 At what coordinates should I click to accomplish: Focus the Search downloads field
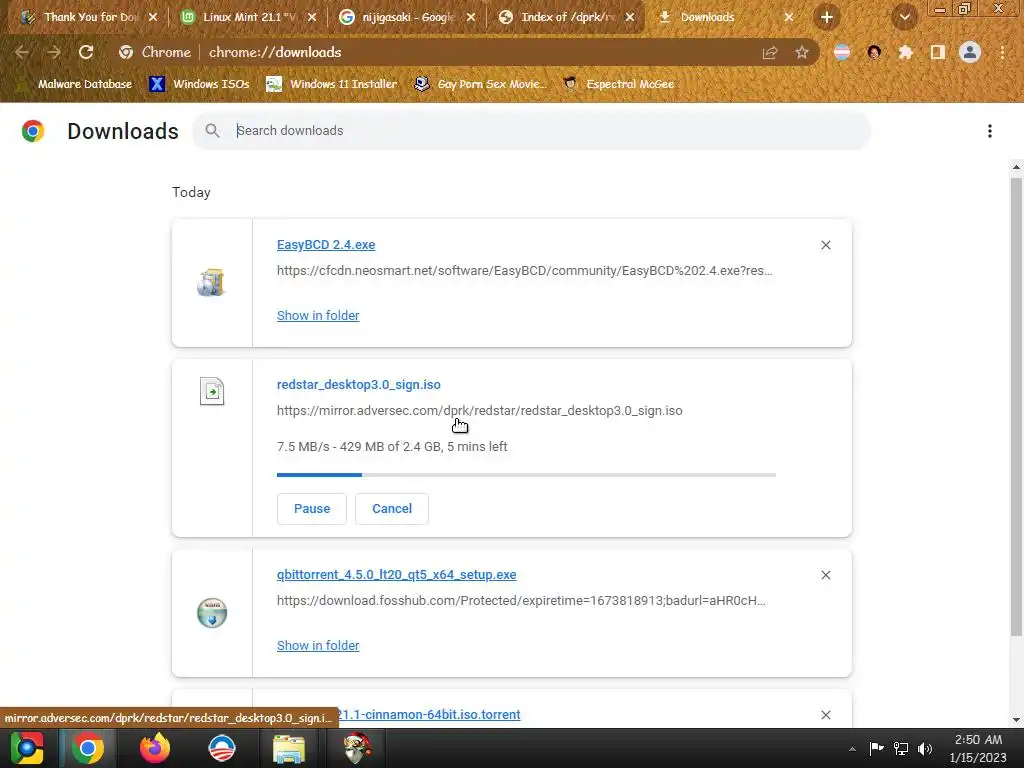pyautogui.click(x=531, y=131)
